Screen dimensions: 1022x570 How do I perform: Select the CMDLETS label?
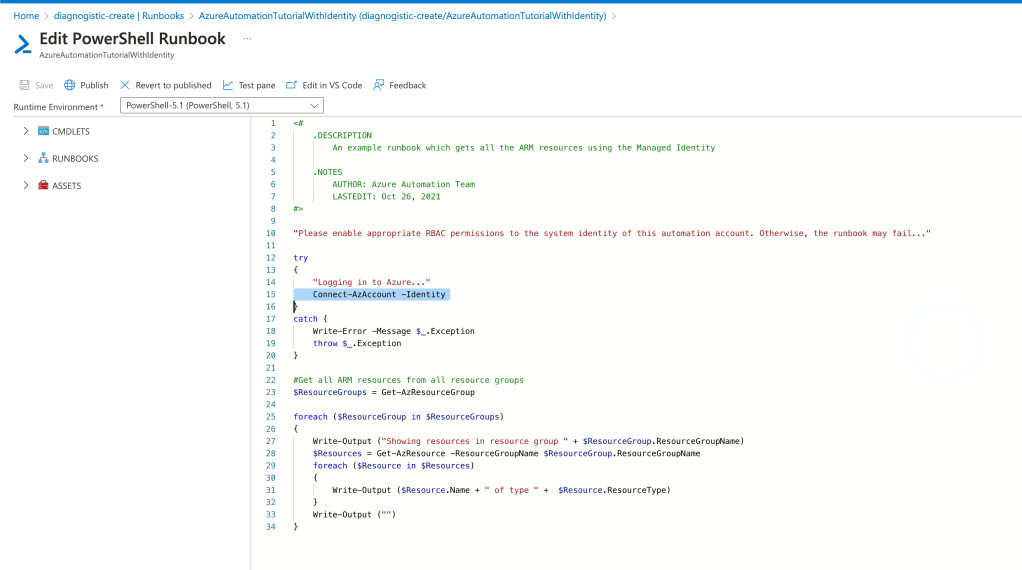(x=71, y=131)
